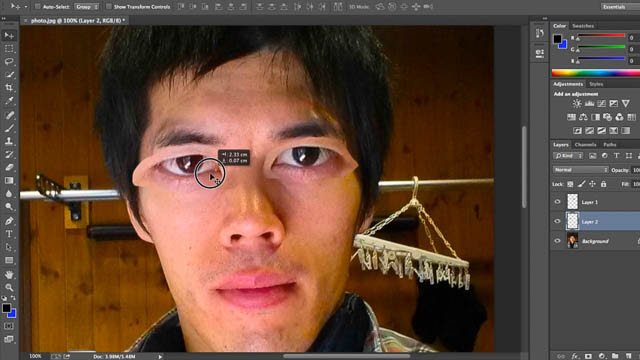
Task: Select the Quick Selection tool
Action: 9,75
